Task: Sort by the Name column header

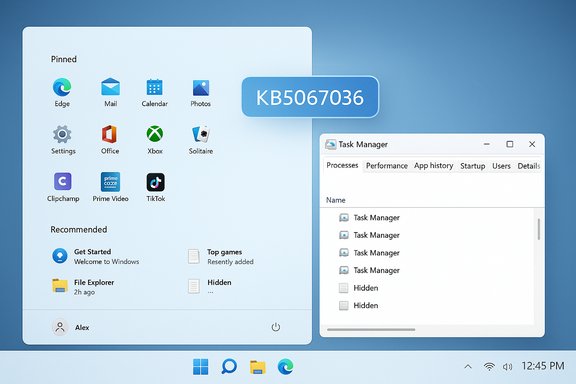Action: pyautogui.click(x=336, y=200)
